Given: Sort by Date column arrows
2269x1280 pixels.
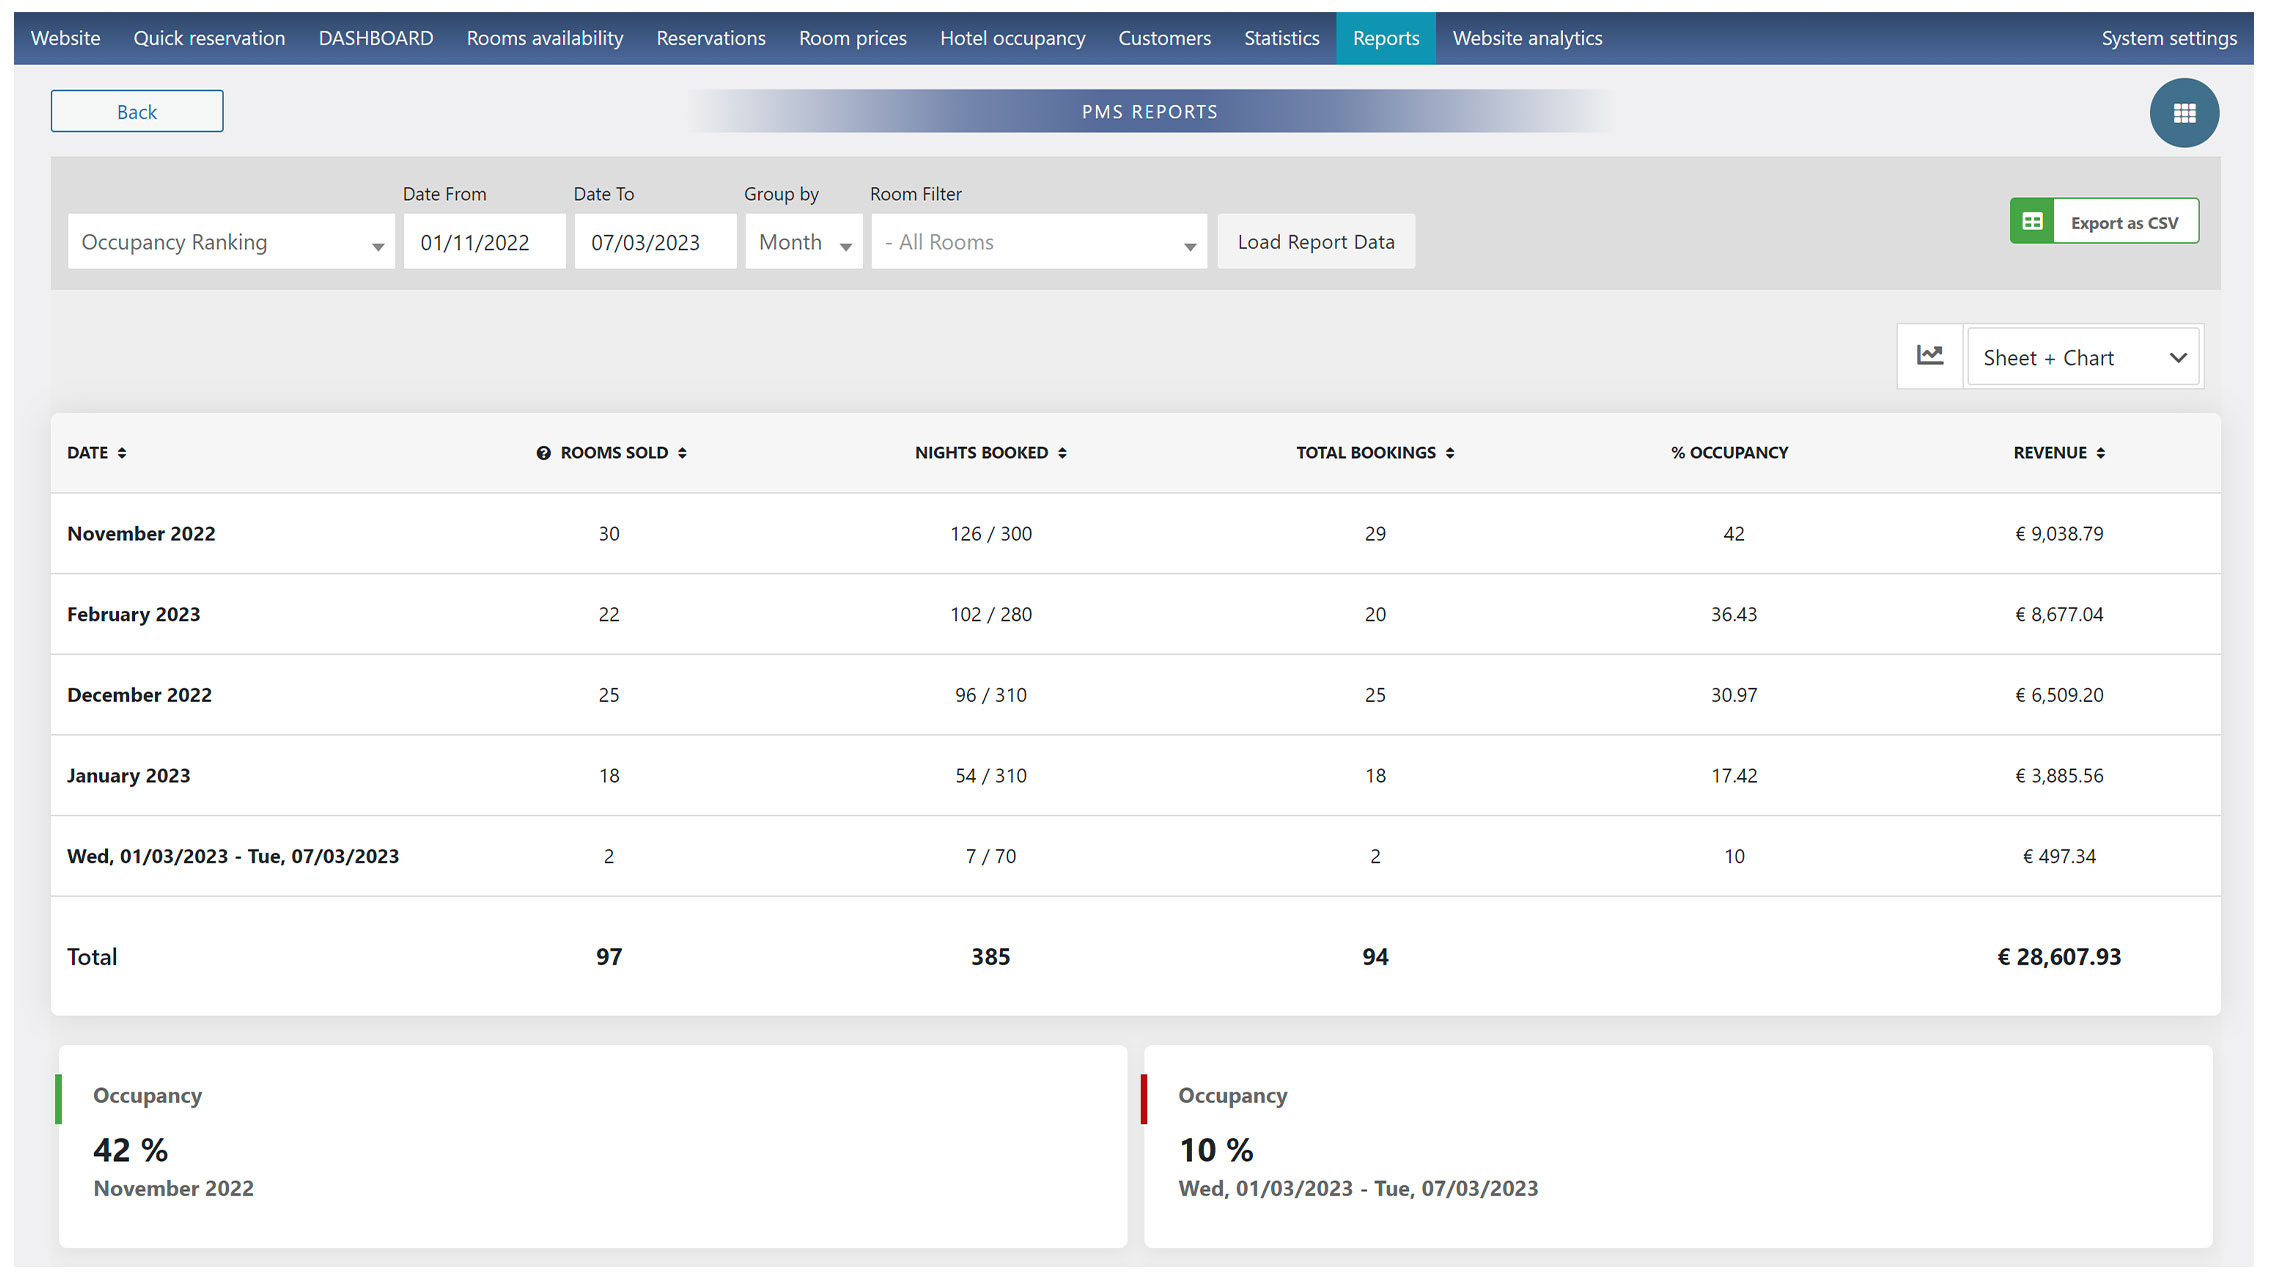Looking at the screenshot, I should [122, 453].
